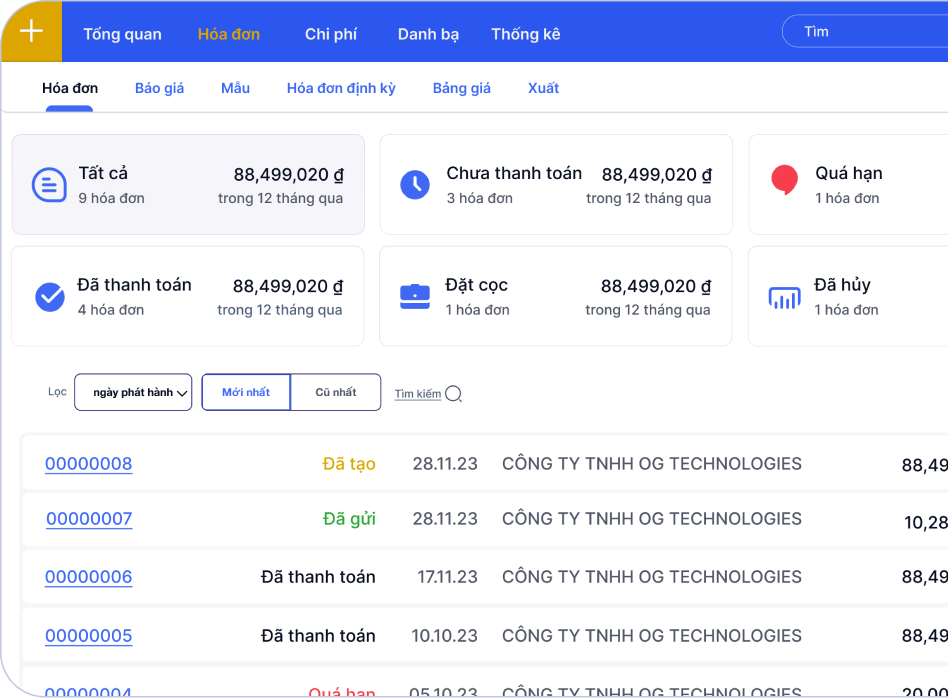The height and width of the screenshot is (698, 948).
Task: Open the Tổng quan menu
Action: coord(122,34)
